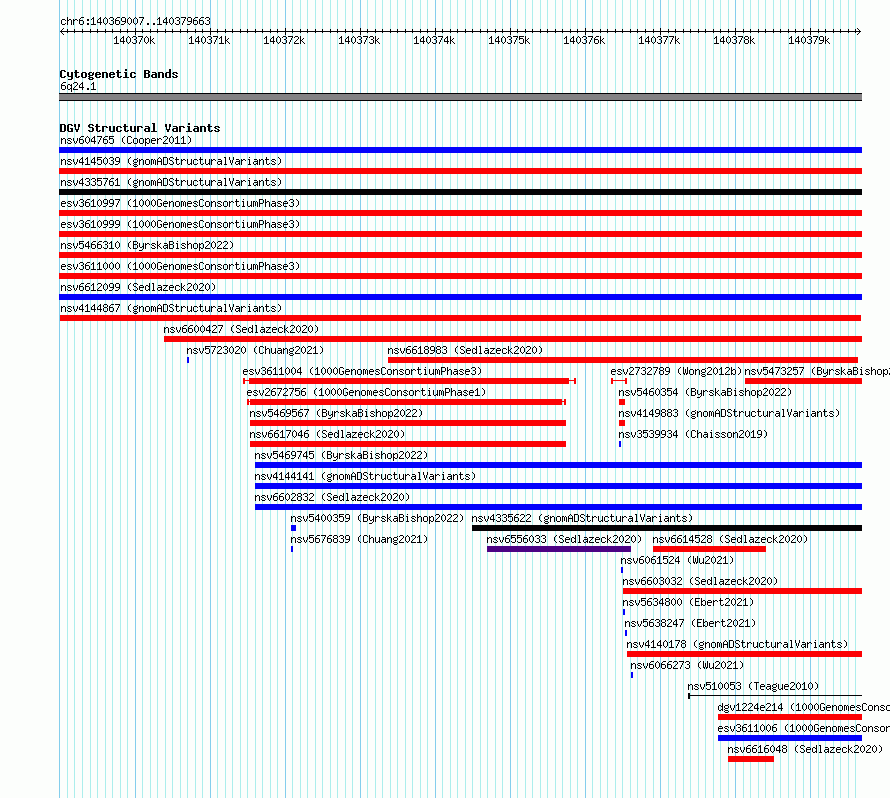The image size is (890, 798).
Task: Click esv3610999 variant label
Action: click(x=180, y=224)
